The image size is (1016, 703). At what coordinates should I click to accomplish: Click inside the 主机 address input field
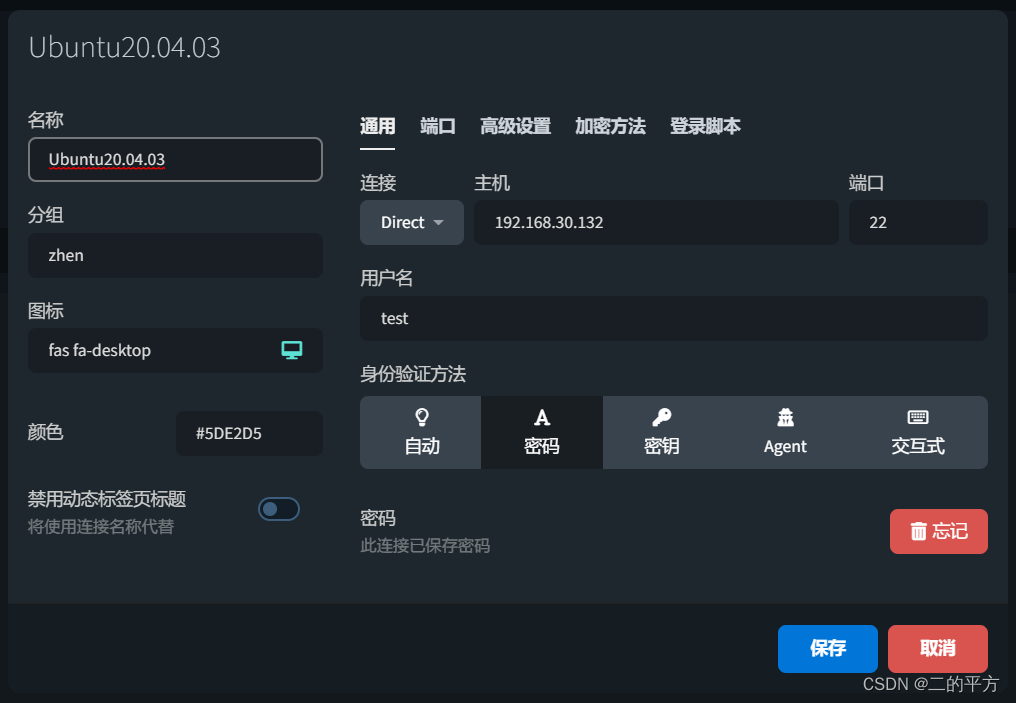click(x=656, y=222)
